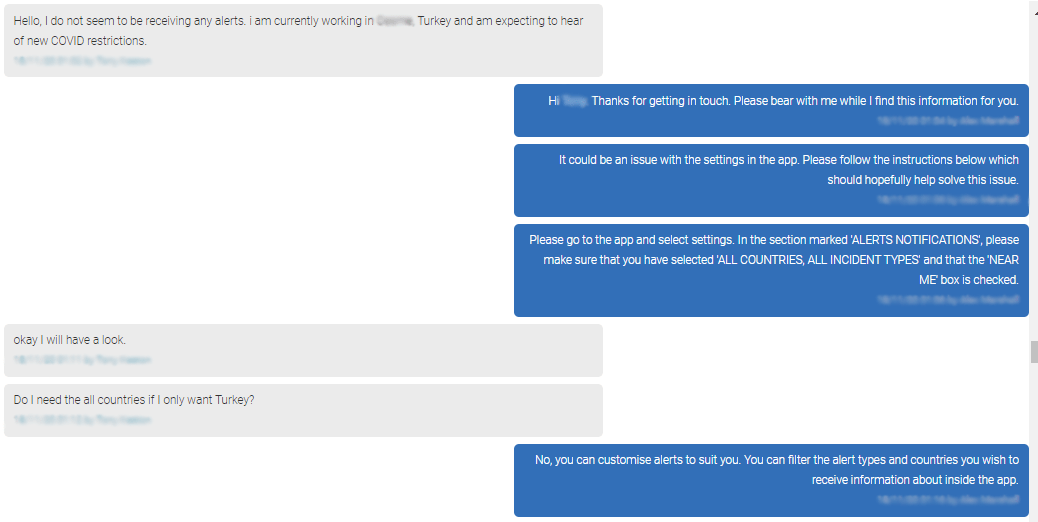Viewport: 1038px width, 522px height.
Task: Click timestamp under 'inside the app' reply
Action: click(947, 499)
